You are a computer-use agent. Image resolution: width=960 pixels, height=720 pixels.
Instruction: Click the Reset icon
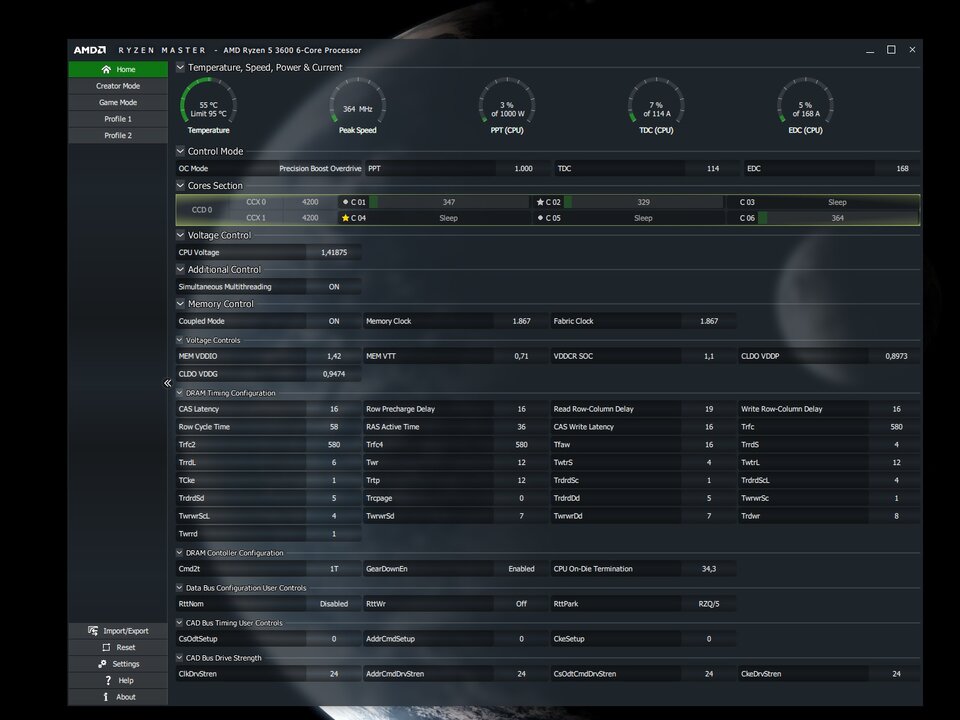coord(107,647)
